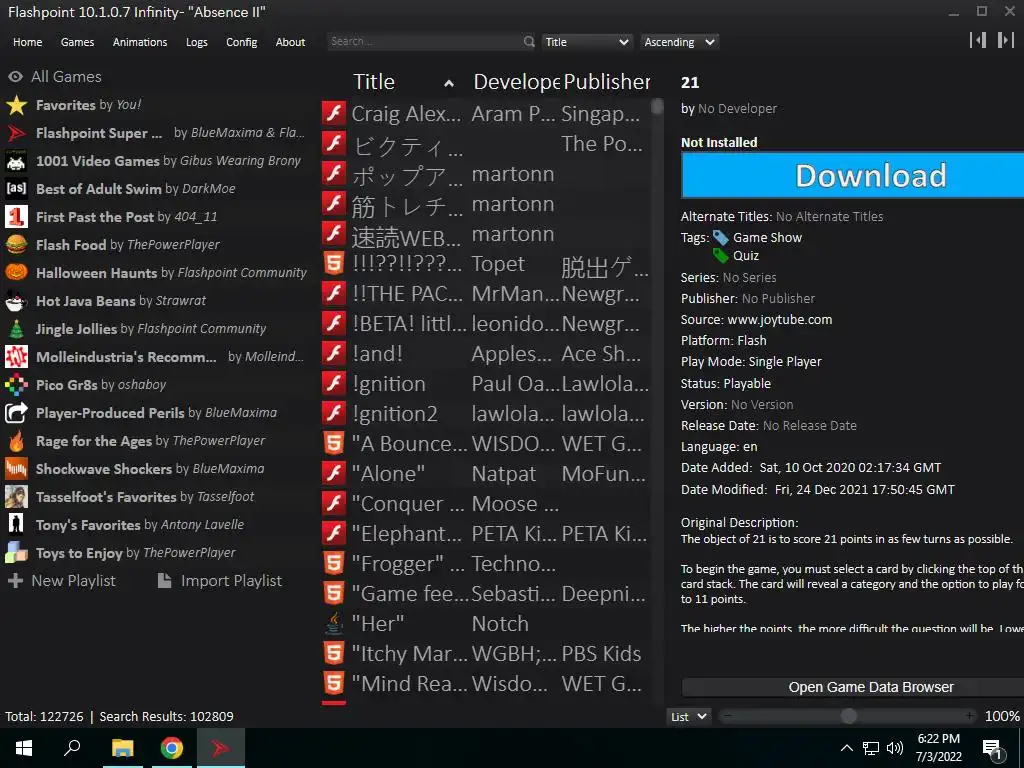Select the Craig Alex... game row
This screenshot has height=768, width=1024.
click(485, 113)
